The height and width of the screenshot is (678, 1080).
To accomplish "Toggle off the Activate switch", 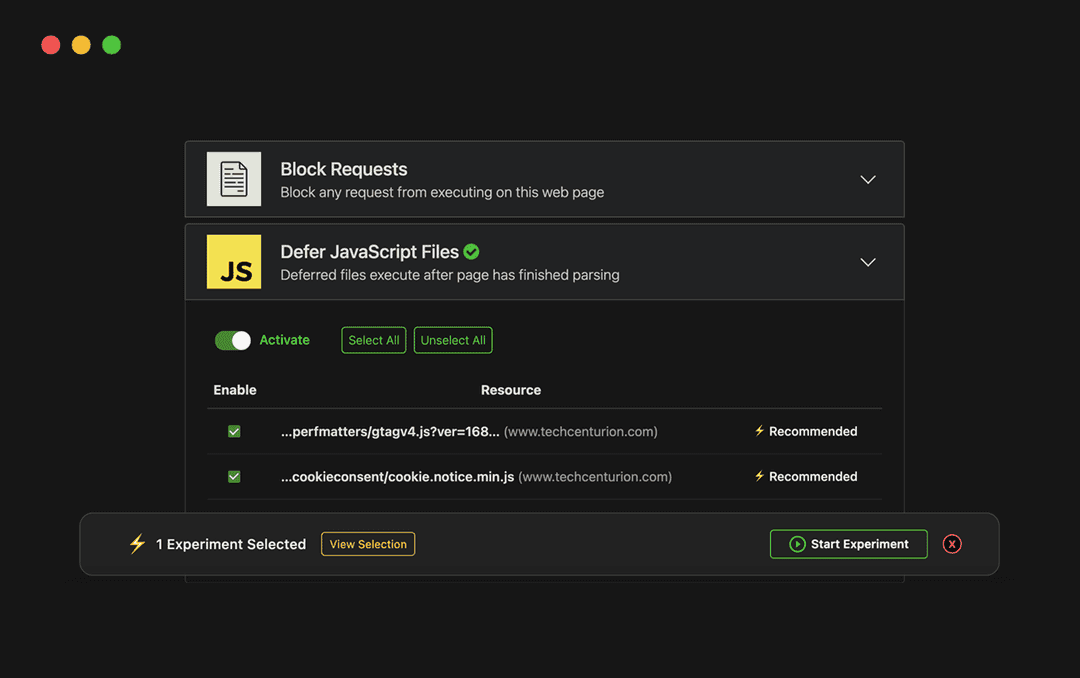I will (232, 340).
